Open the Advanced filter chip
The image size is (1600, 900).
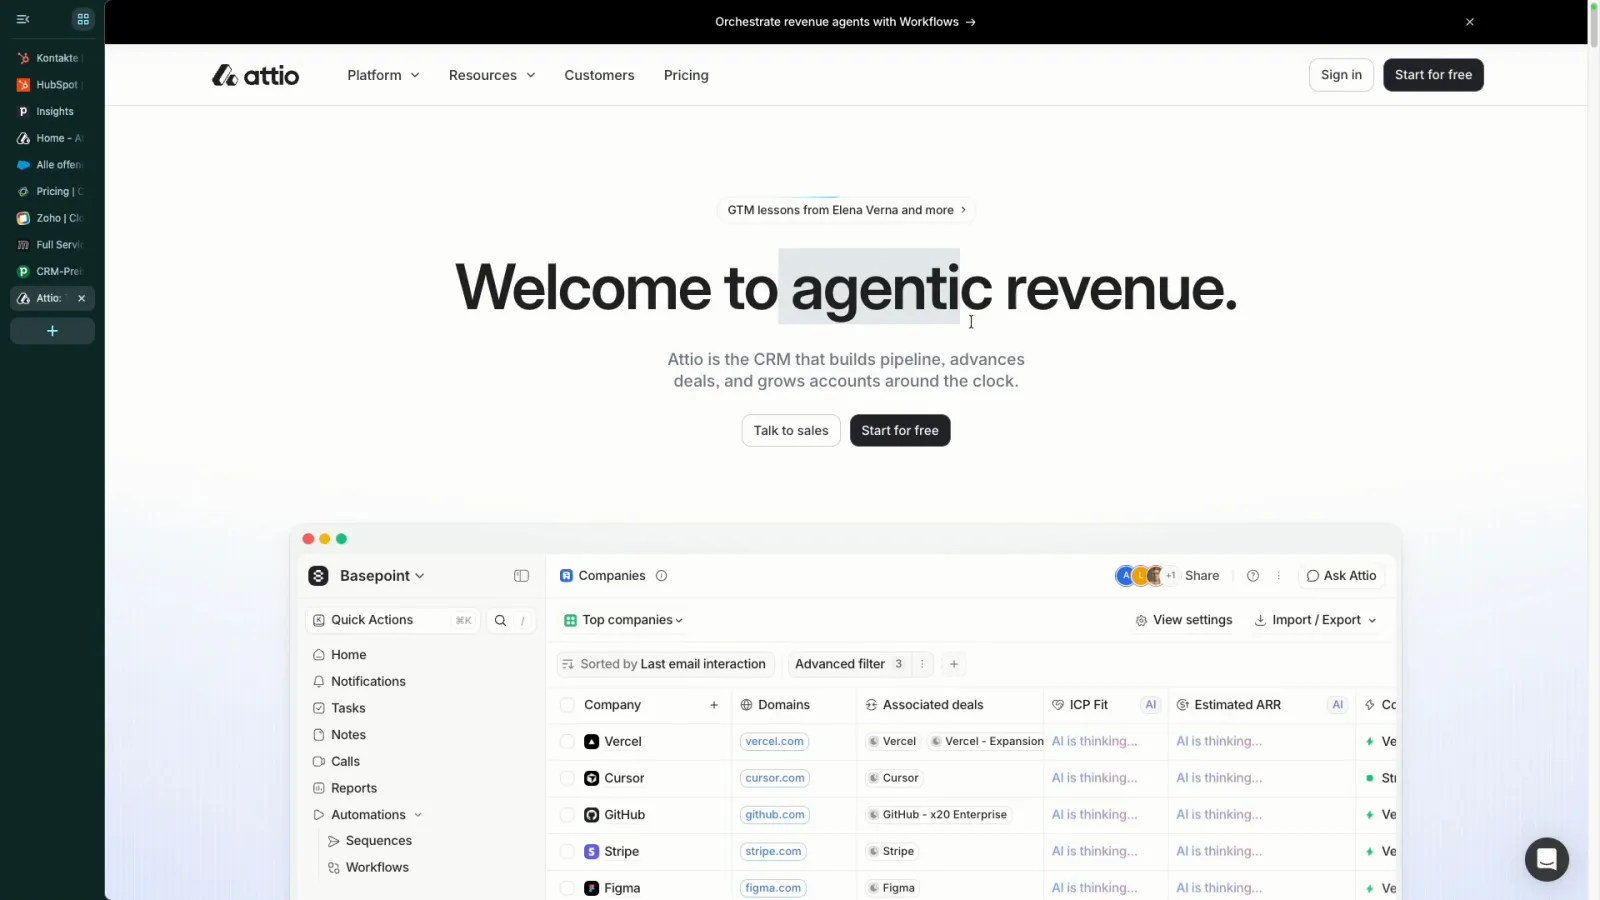click(x=848, y=664)
